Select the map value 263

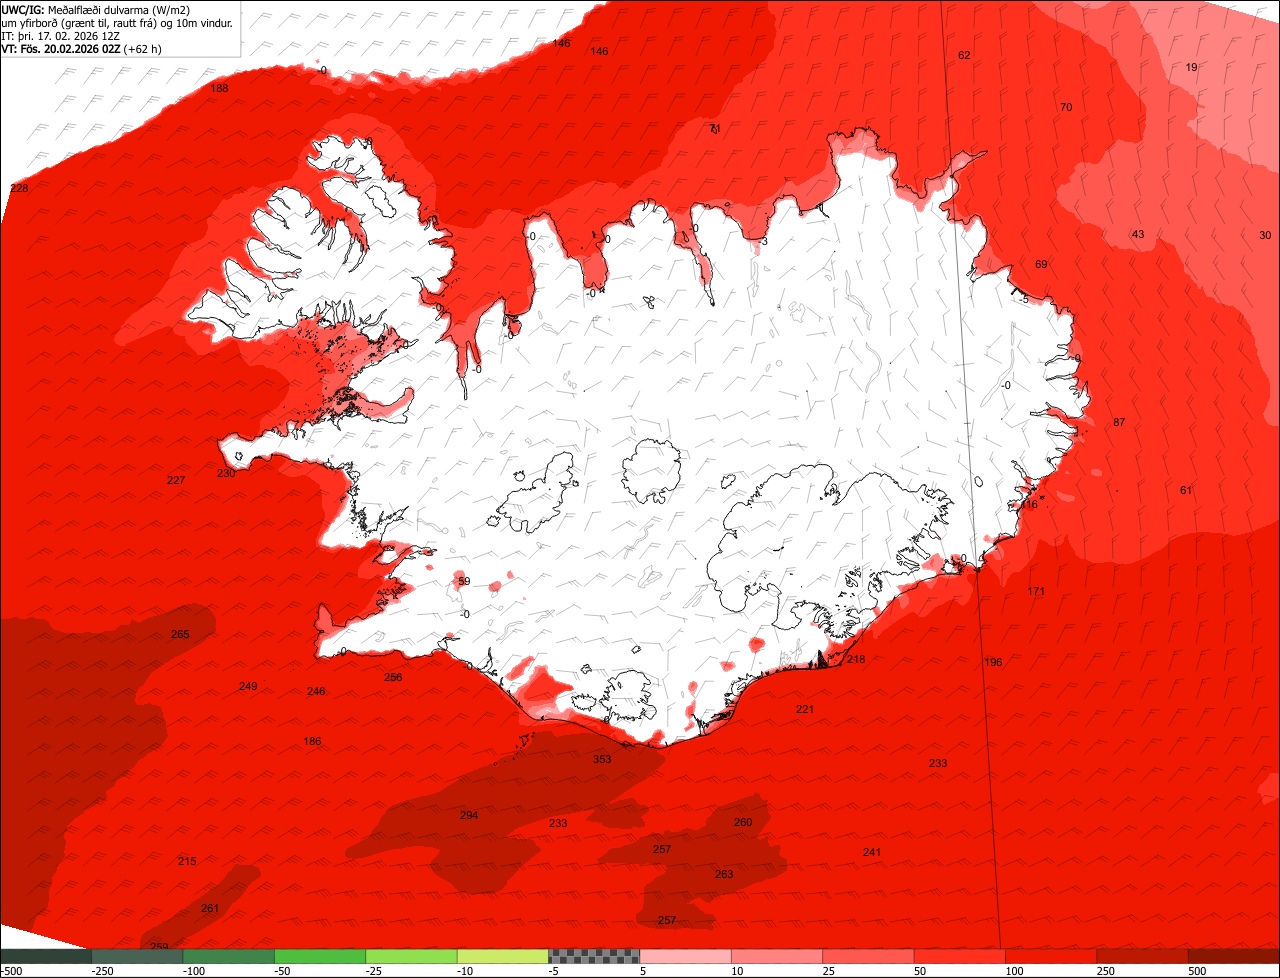pos(724,874)
